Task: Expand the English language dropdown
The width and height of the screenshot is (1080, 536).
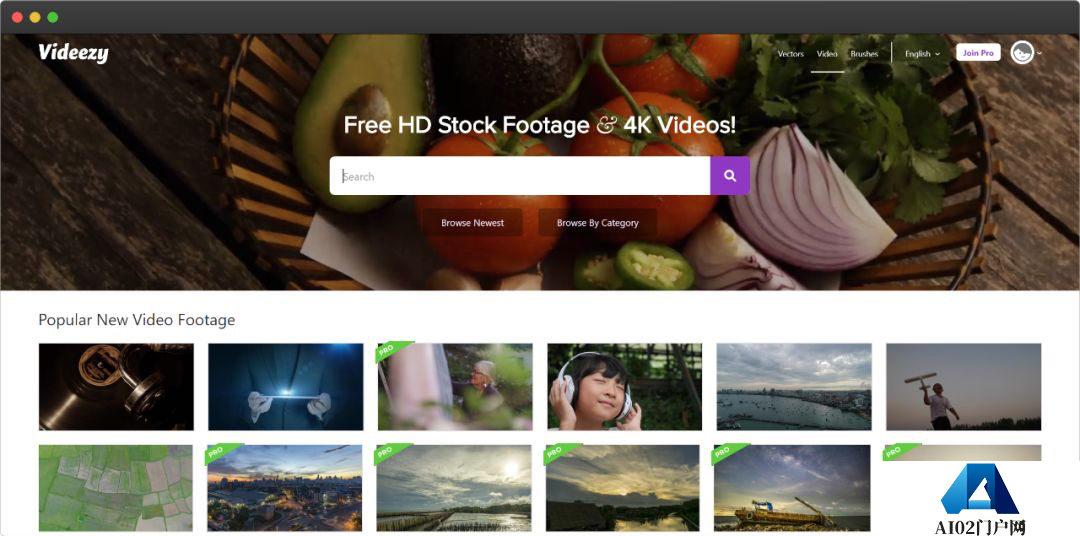Action: pyautogui.click(x=922, y=53)
